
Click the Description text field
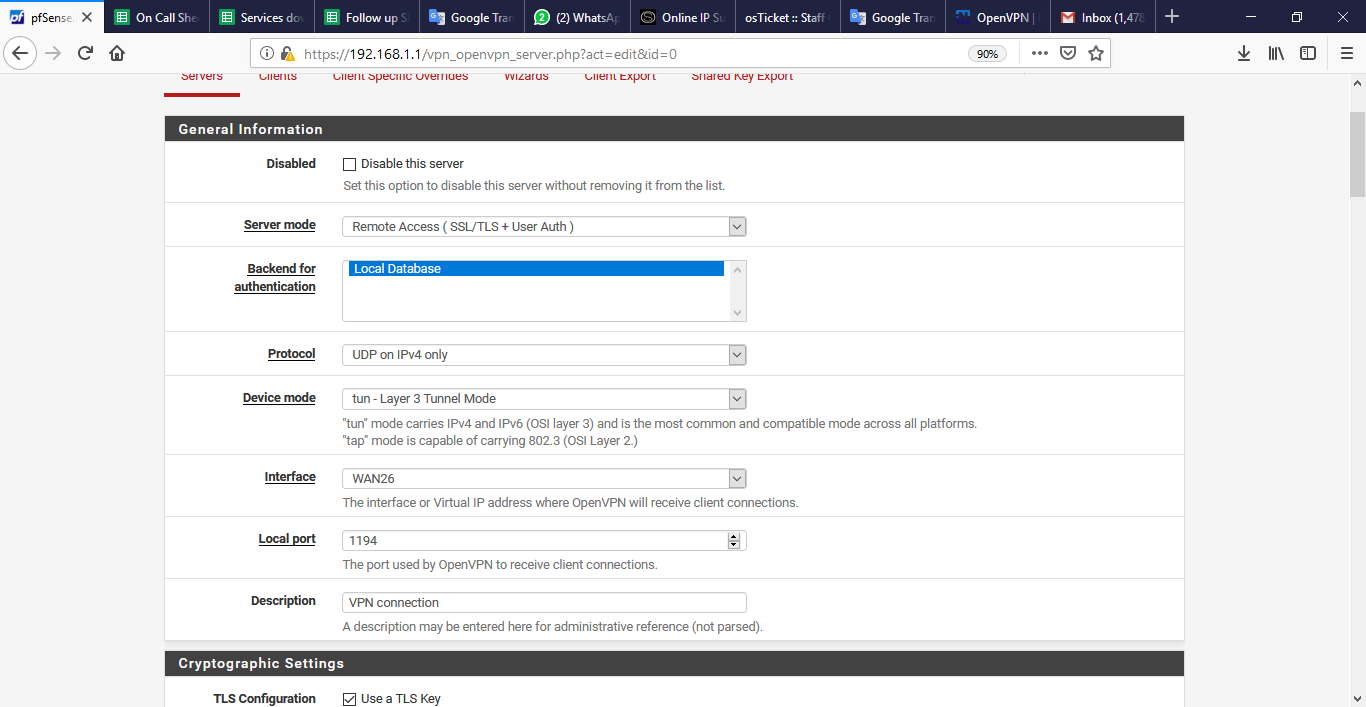click(x=544, y=603)
